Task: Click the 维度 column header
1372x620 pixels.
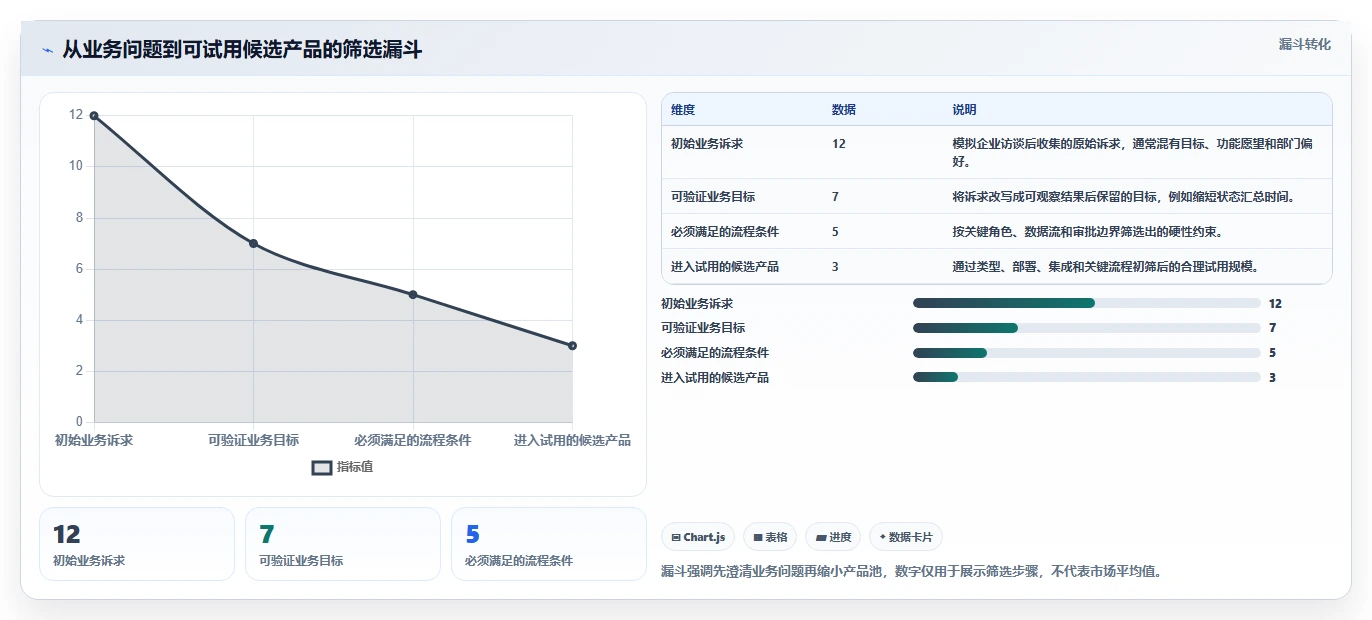Action: [683, 110]
